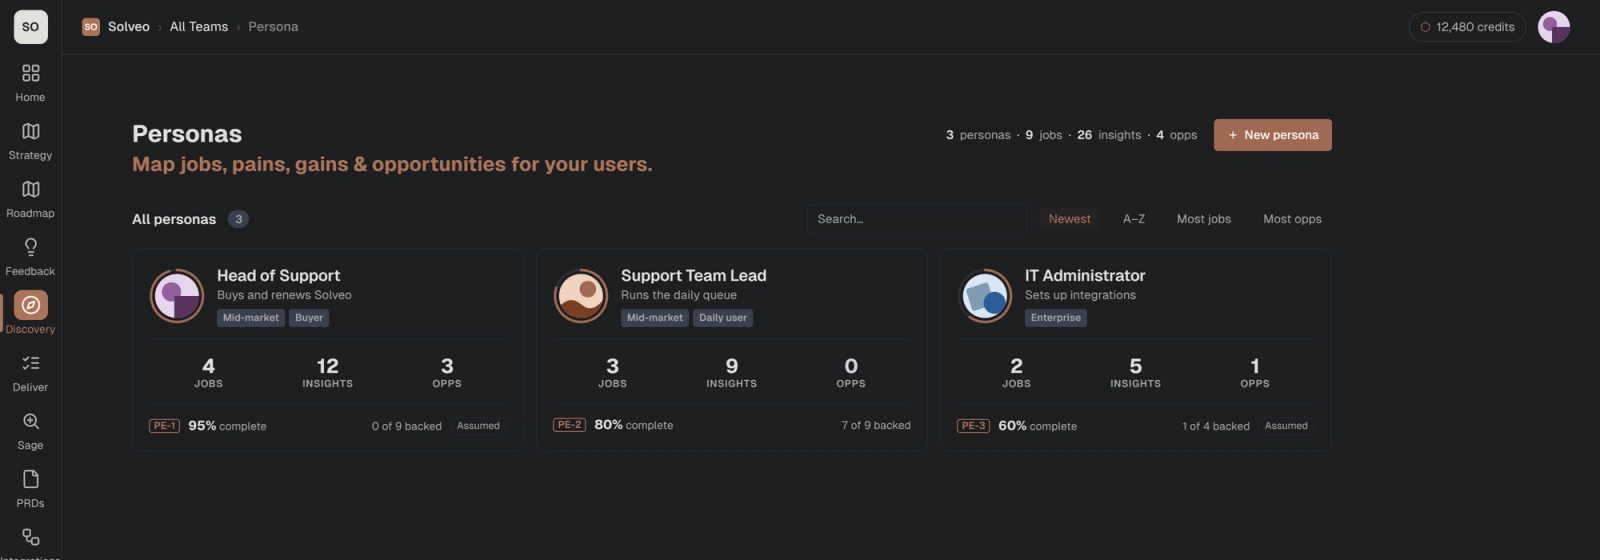Viewport: 1600px width, 560px height.
Task: Click Persona in the breadcrumb
Action: click(273, 27)
